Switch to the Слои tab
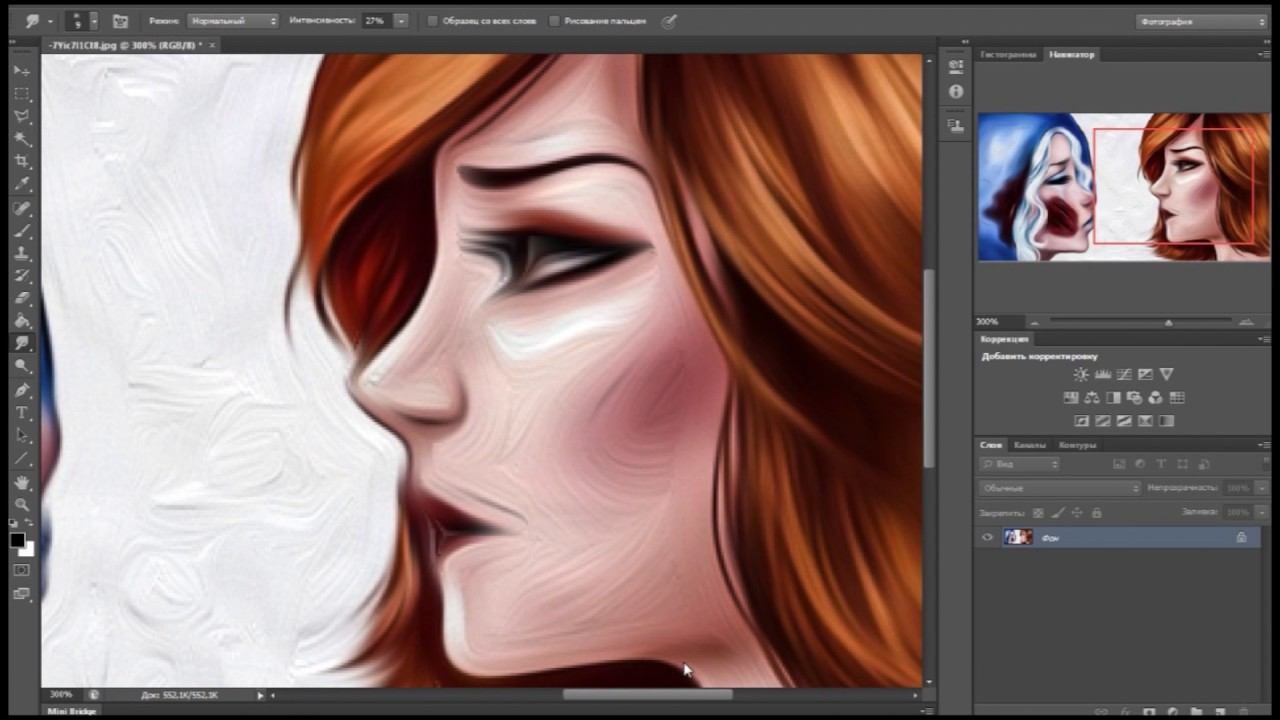Screen dimensions: 1280x720 pyautogui.click(x=990, y=445)
